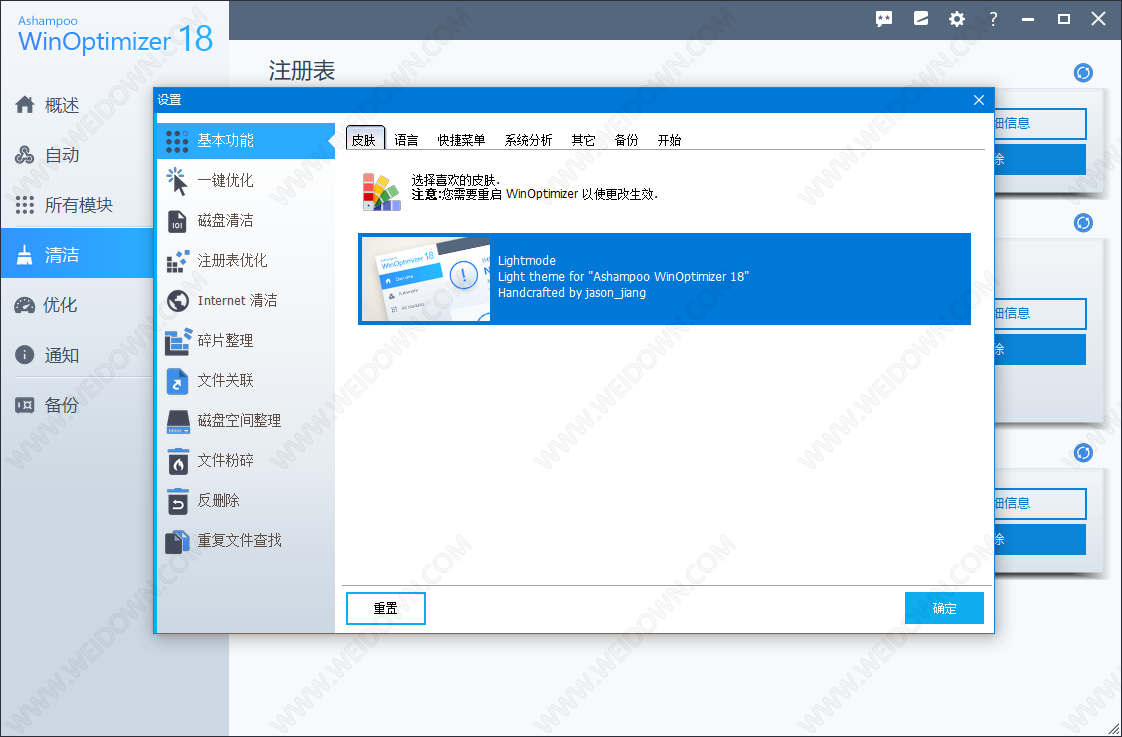
Task: Click the grid icon beside 所有模块
Action: tap(25, 205)
